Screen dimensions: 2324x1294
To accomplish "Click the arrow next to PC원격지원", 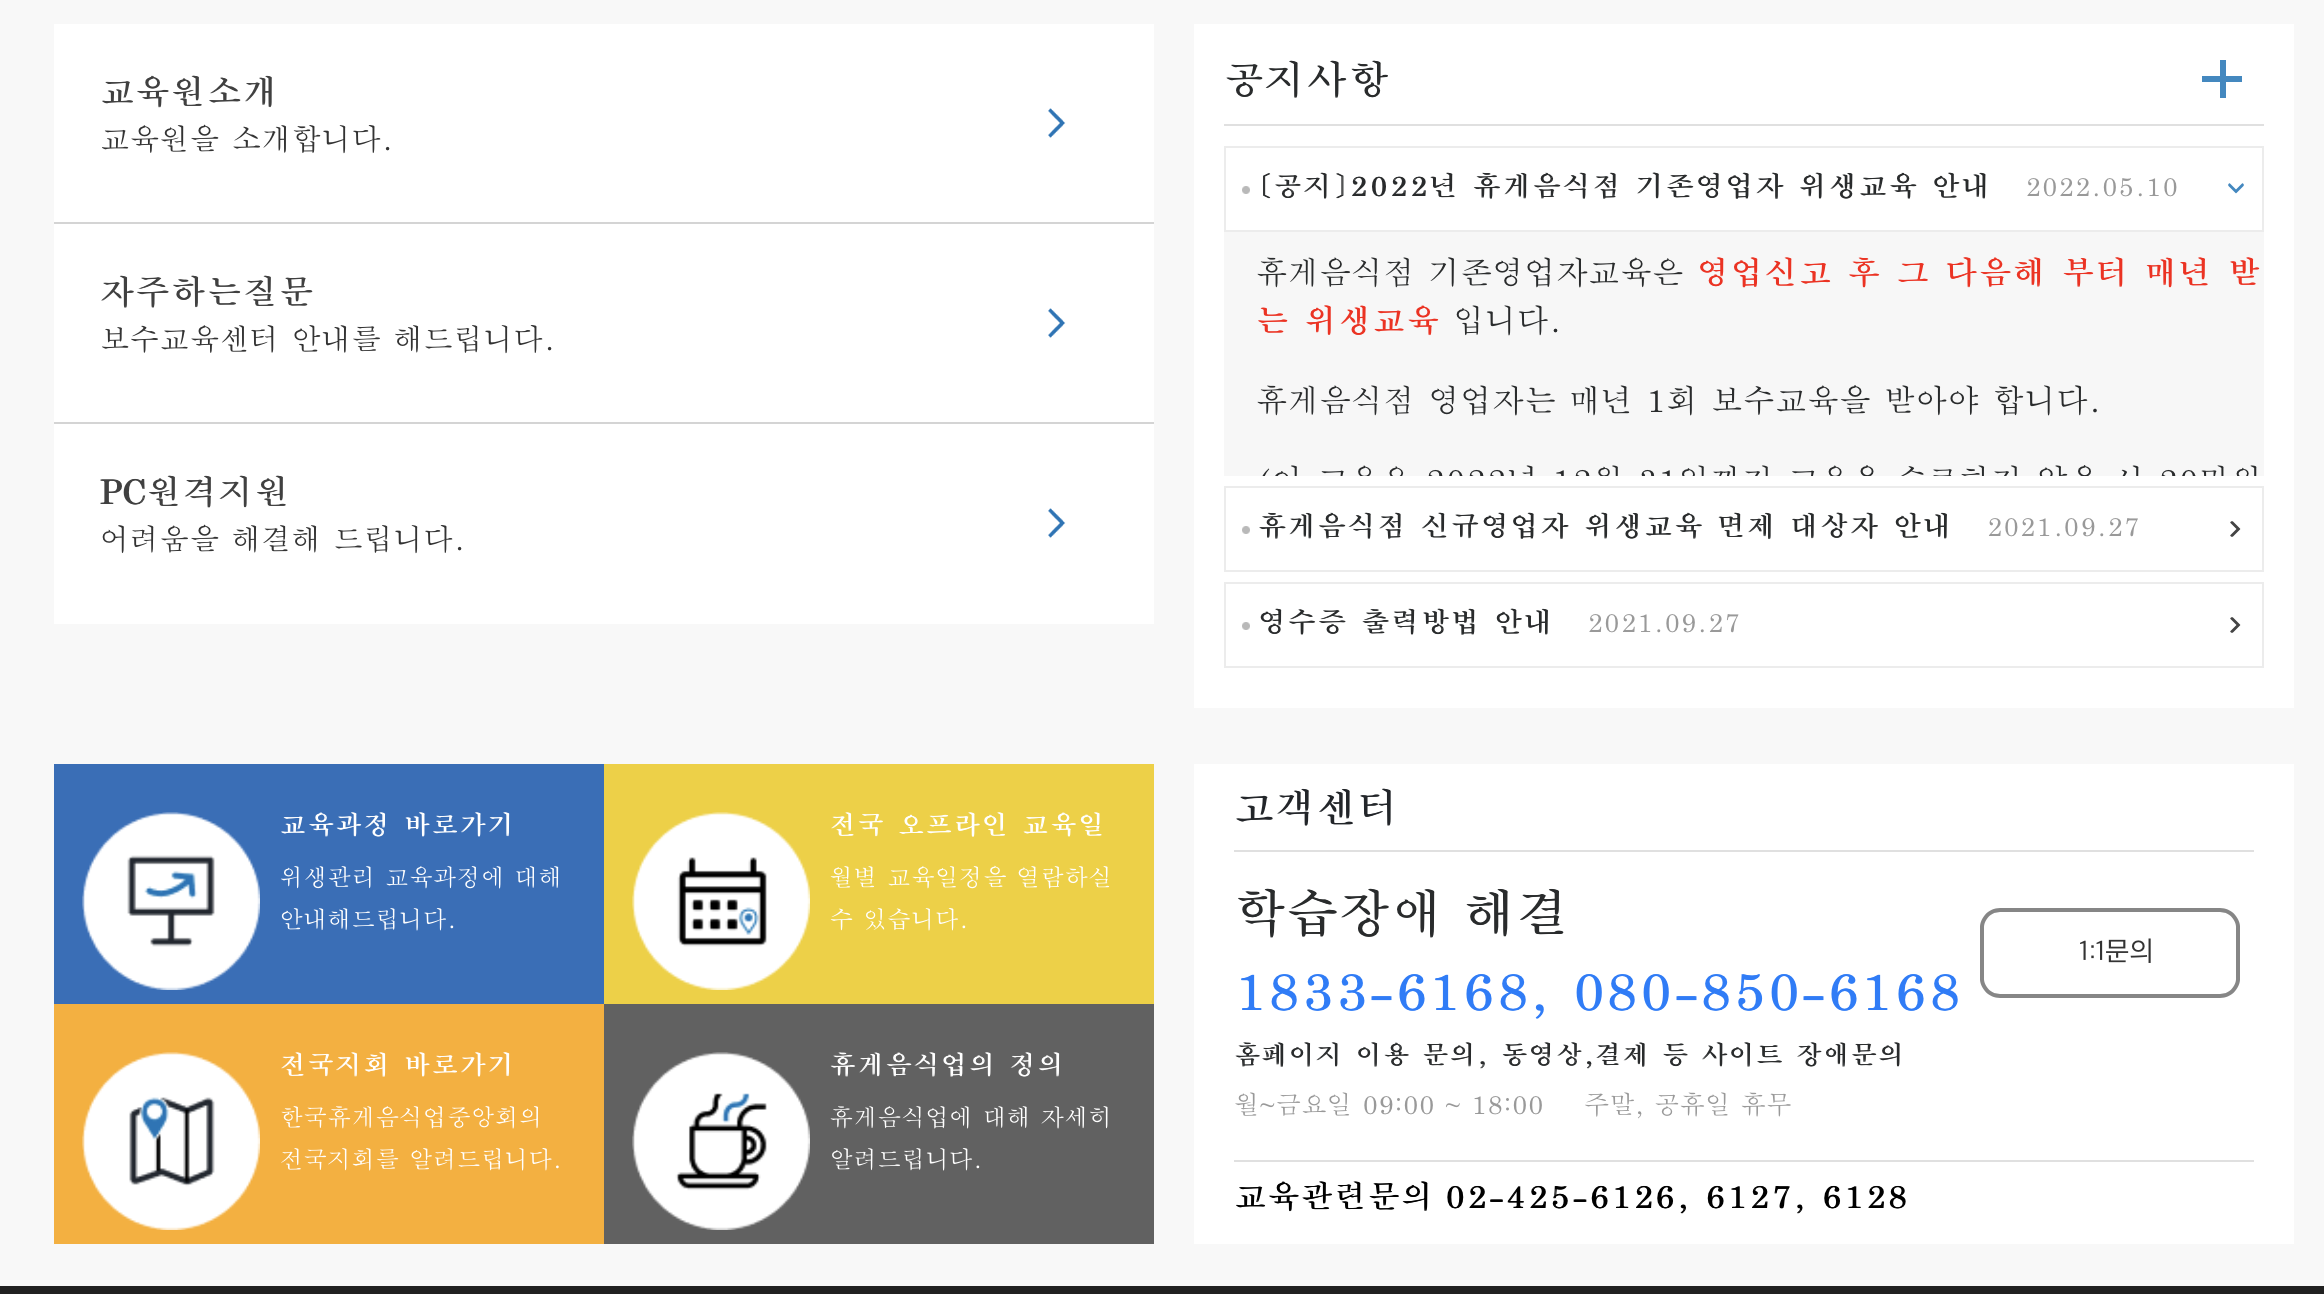I will 1056,523.
